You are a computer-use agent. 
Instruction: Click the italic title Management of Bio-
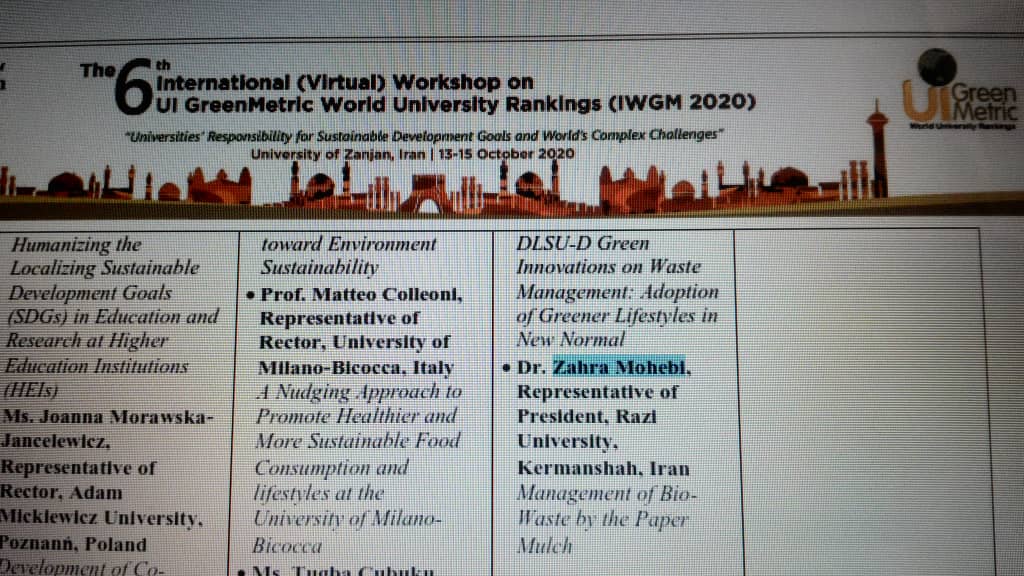(x=608, y=494)
